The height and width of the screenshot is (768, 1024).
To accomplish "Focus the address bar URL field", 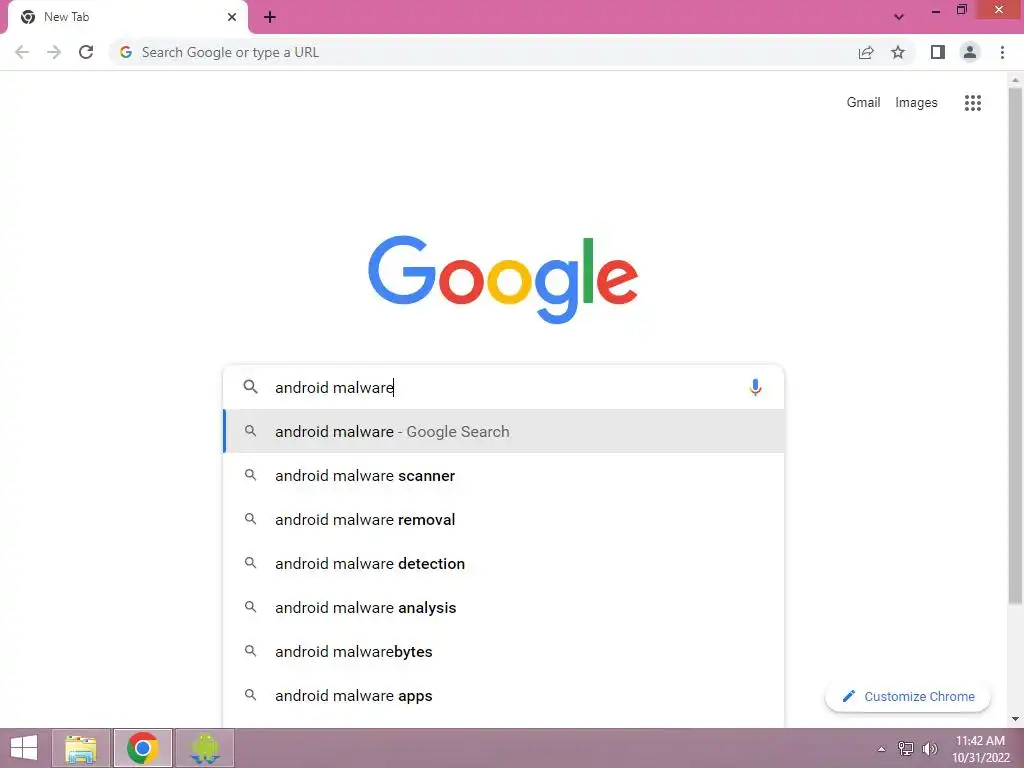I will 481,52.
